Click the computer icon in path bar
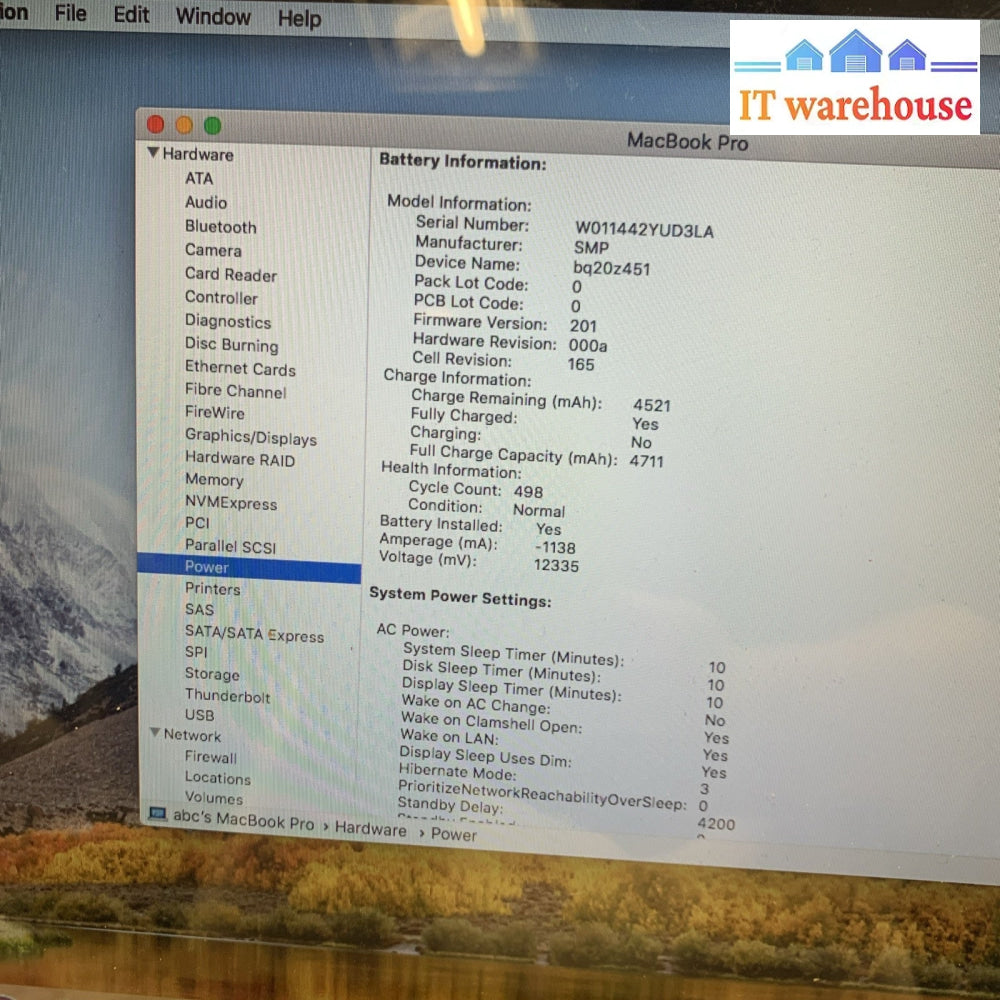 [x=157, y=814]
